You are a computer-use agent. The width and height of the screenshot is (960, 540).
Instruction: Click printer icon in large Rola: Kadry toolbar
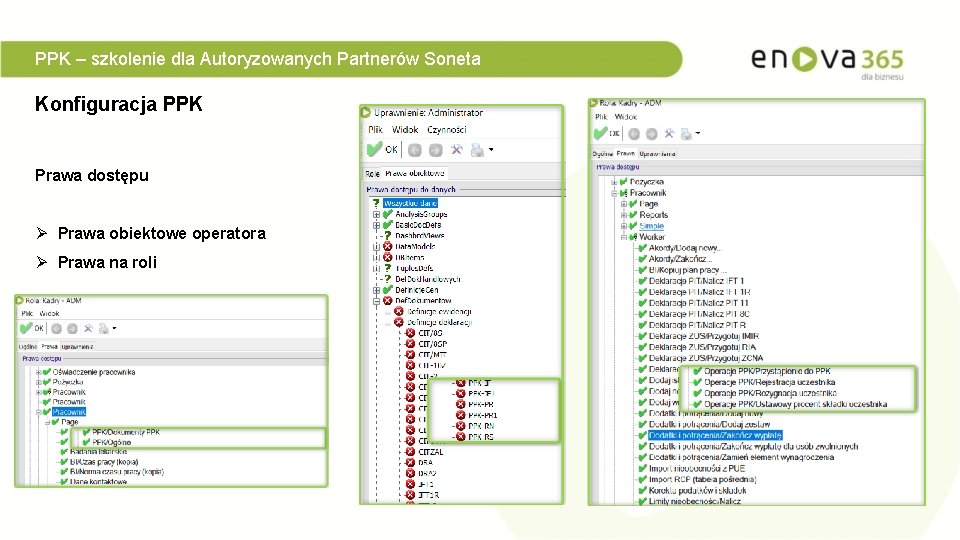[686, 133]
